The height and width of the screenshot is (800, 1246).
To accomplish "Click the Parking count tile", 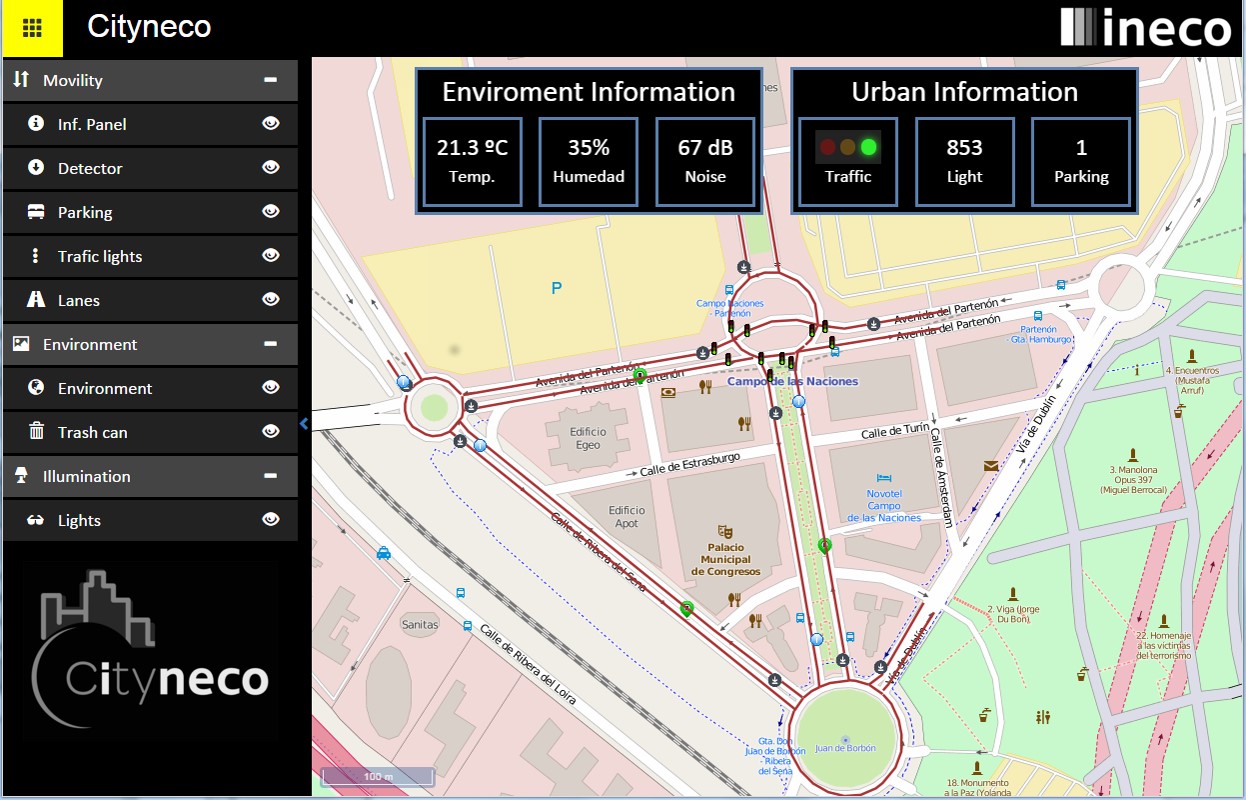I will pos(1081,162).
